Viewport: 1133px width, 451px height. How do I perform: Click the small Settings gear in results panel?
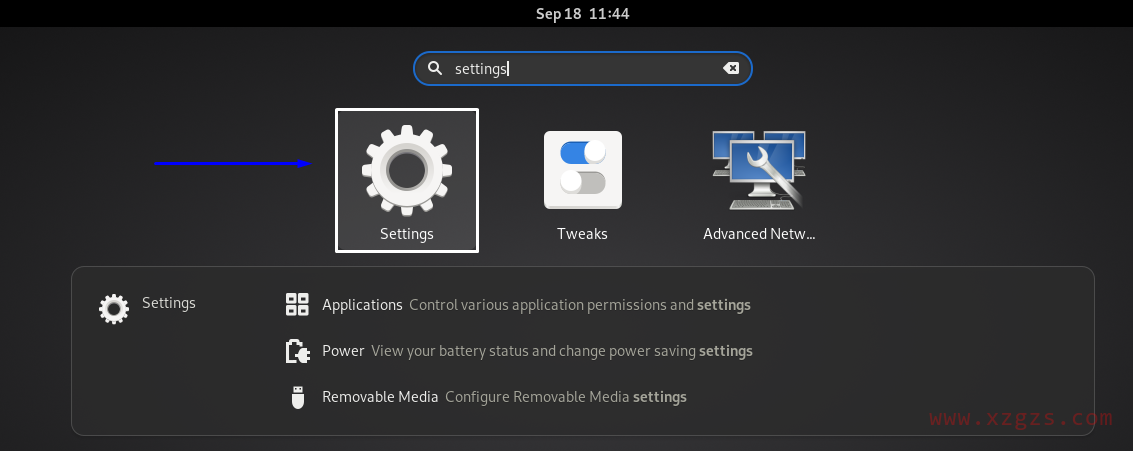click(114, 308)
